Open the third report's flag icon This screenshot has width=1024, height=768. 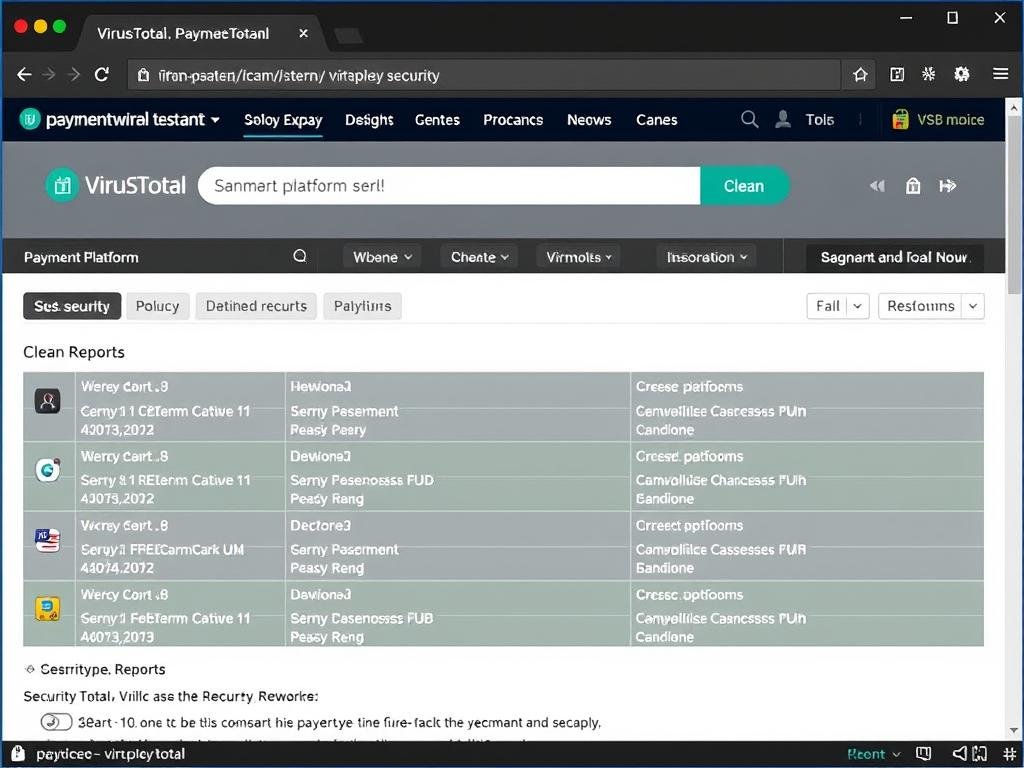pyautogui.click(x=47, y=540)
